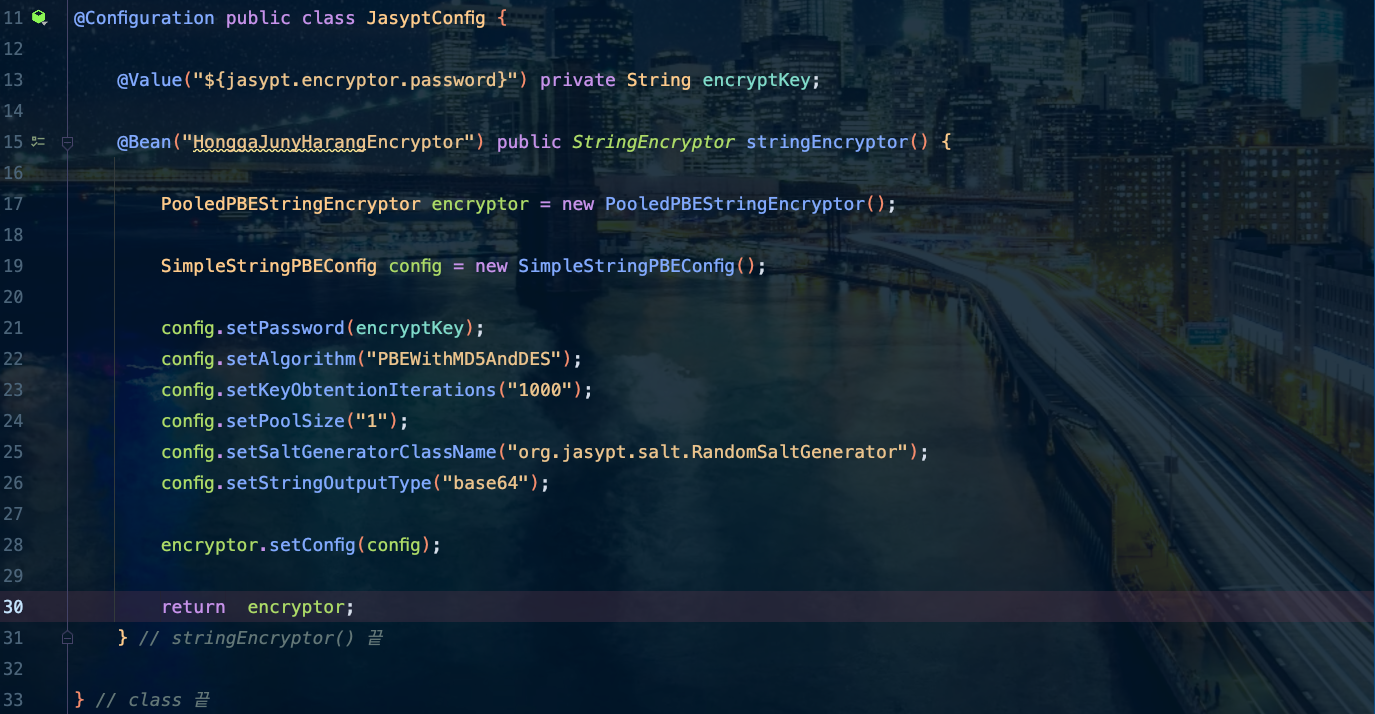Image resolution: width=1375 pixels, height=714 pixels.
Task: Click the "base64" string
Action: pos(485,483)
